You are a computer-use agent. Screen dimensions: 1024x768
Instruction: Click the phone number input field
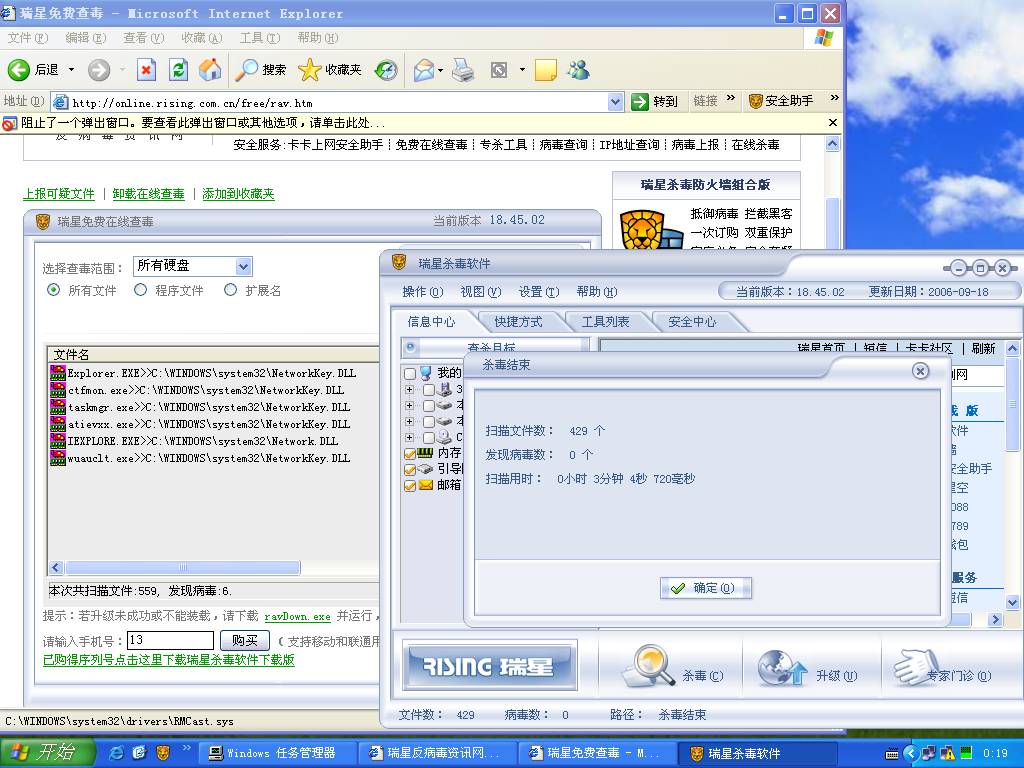pyautogui.click(x=170, y=641)
